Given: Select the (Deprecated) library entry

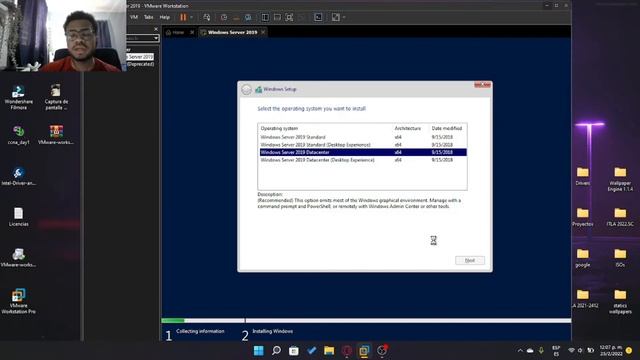Looking at the screenshot, I should 140,64.
